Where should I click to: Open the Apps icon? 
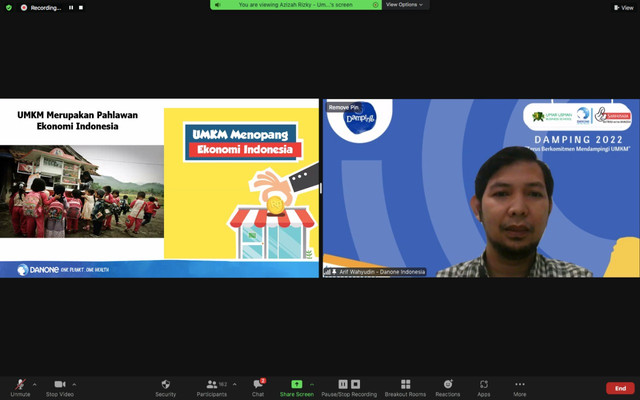coord(484,388)
